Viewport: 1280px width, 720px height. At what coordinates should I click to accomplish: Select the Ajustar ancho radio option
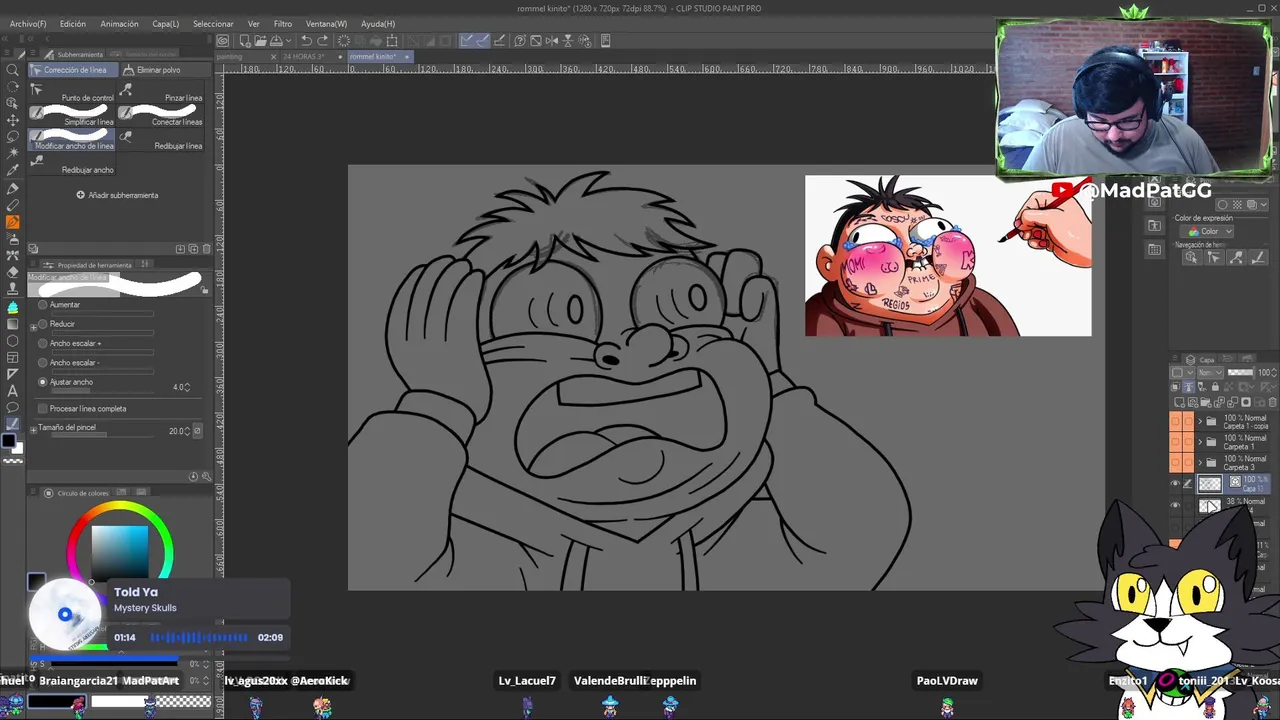pyautogui.click(x=42, y=382)
